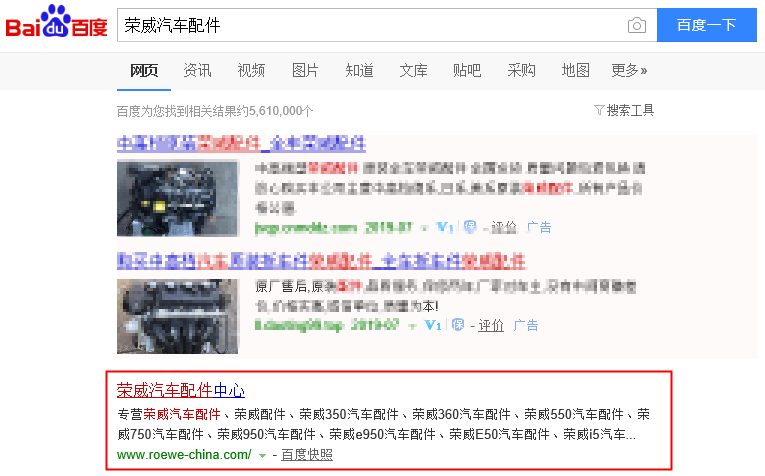Open the 更多» tab menu
Screen dimensions: 765x476
coord(629,70)
